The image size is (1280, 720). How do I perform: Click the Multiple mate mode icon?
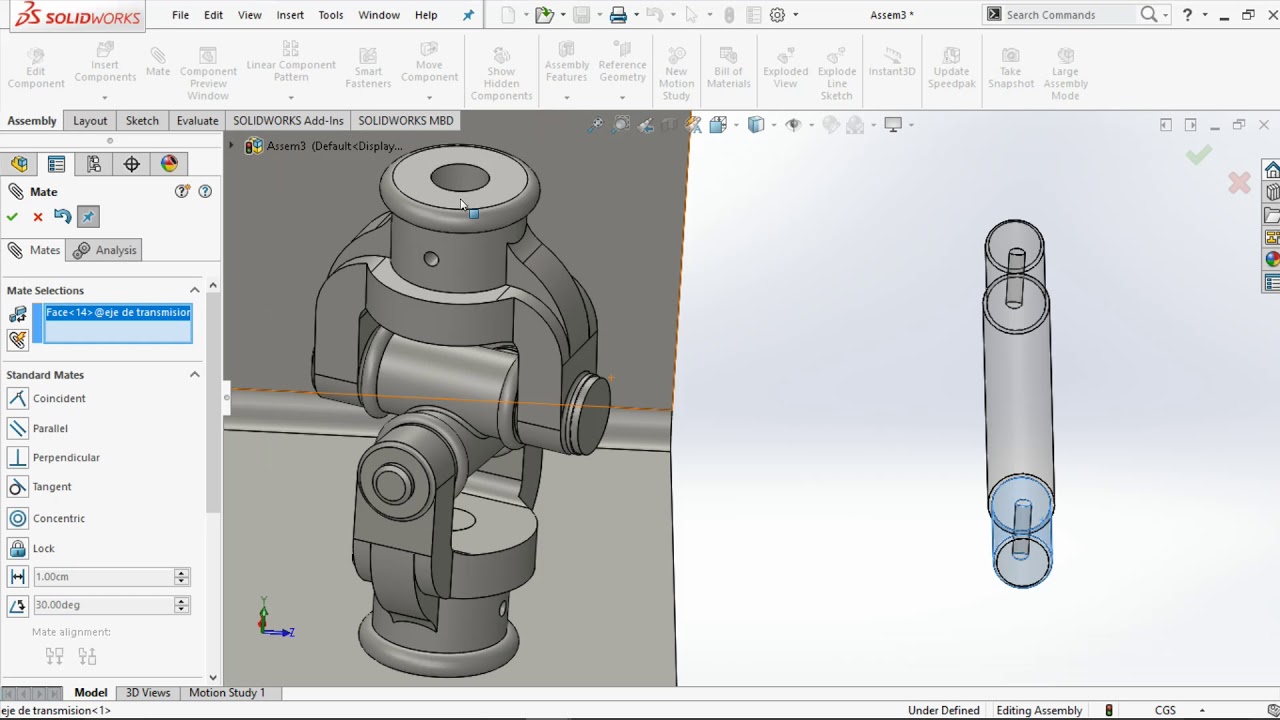[x=17, y=340]
